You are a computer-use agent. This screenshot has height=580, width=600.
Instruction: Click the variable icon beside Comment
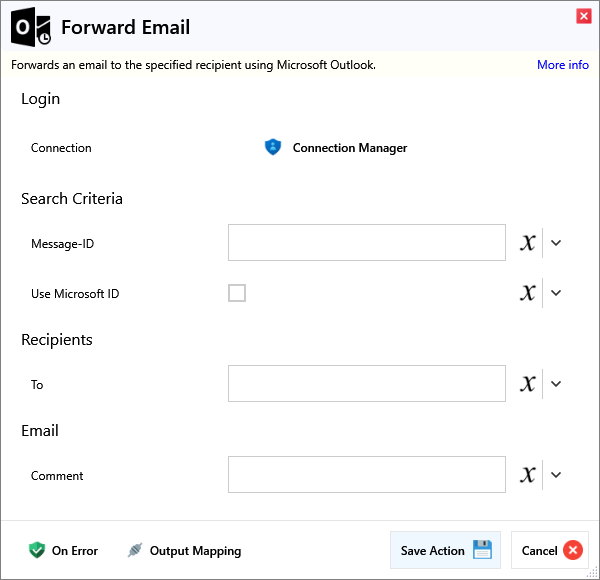tap(528, 475)
